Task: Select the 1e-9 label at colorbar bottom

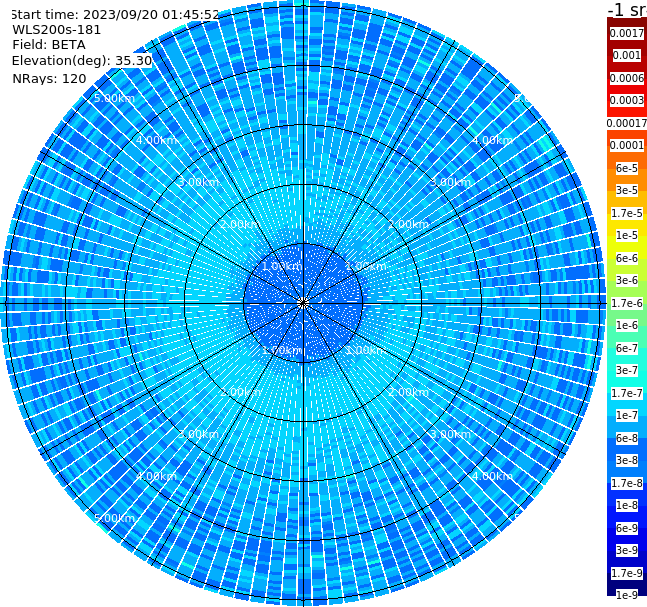Action: 627,595
